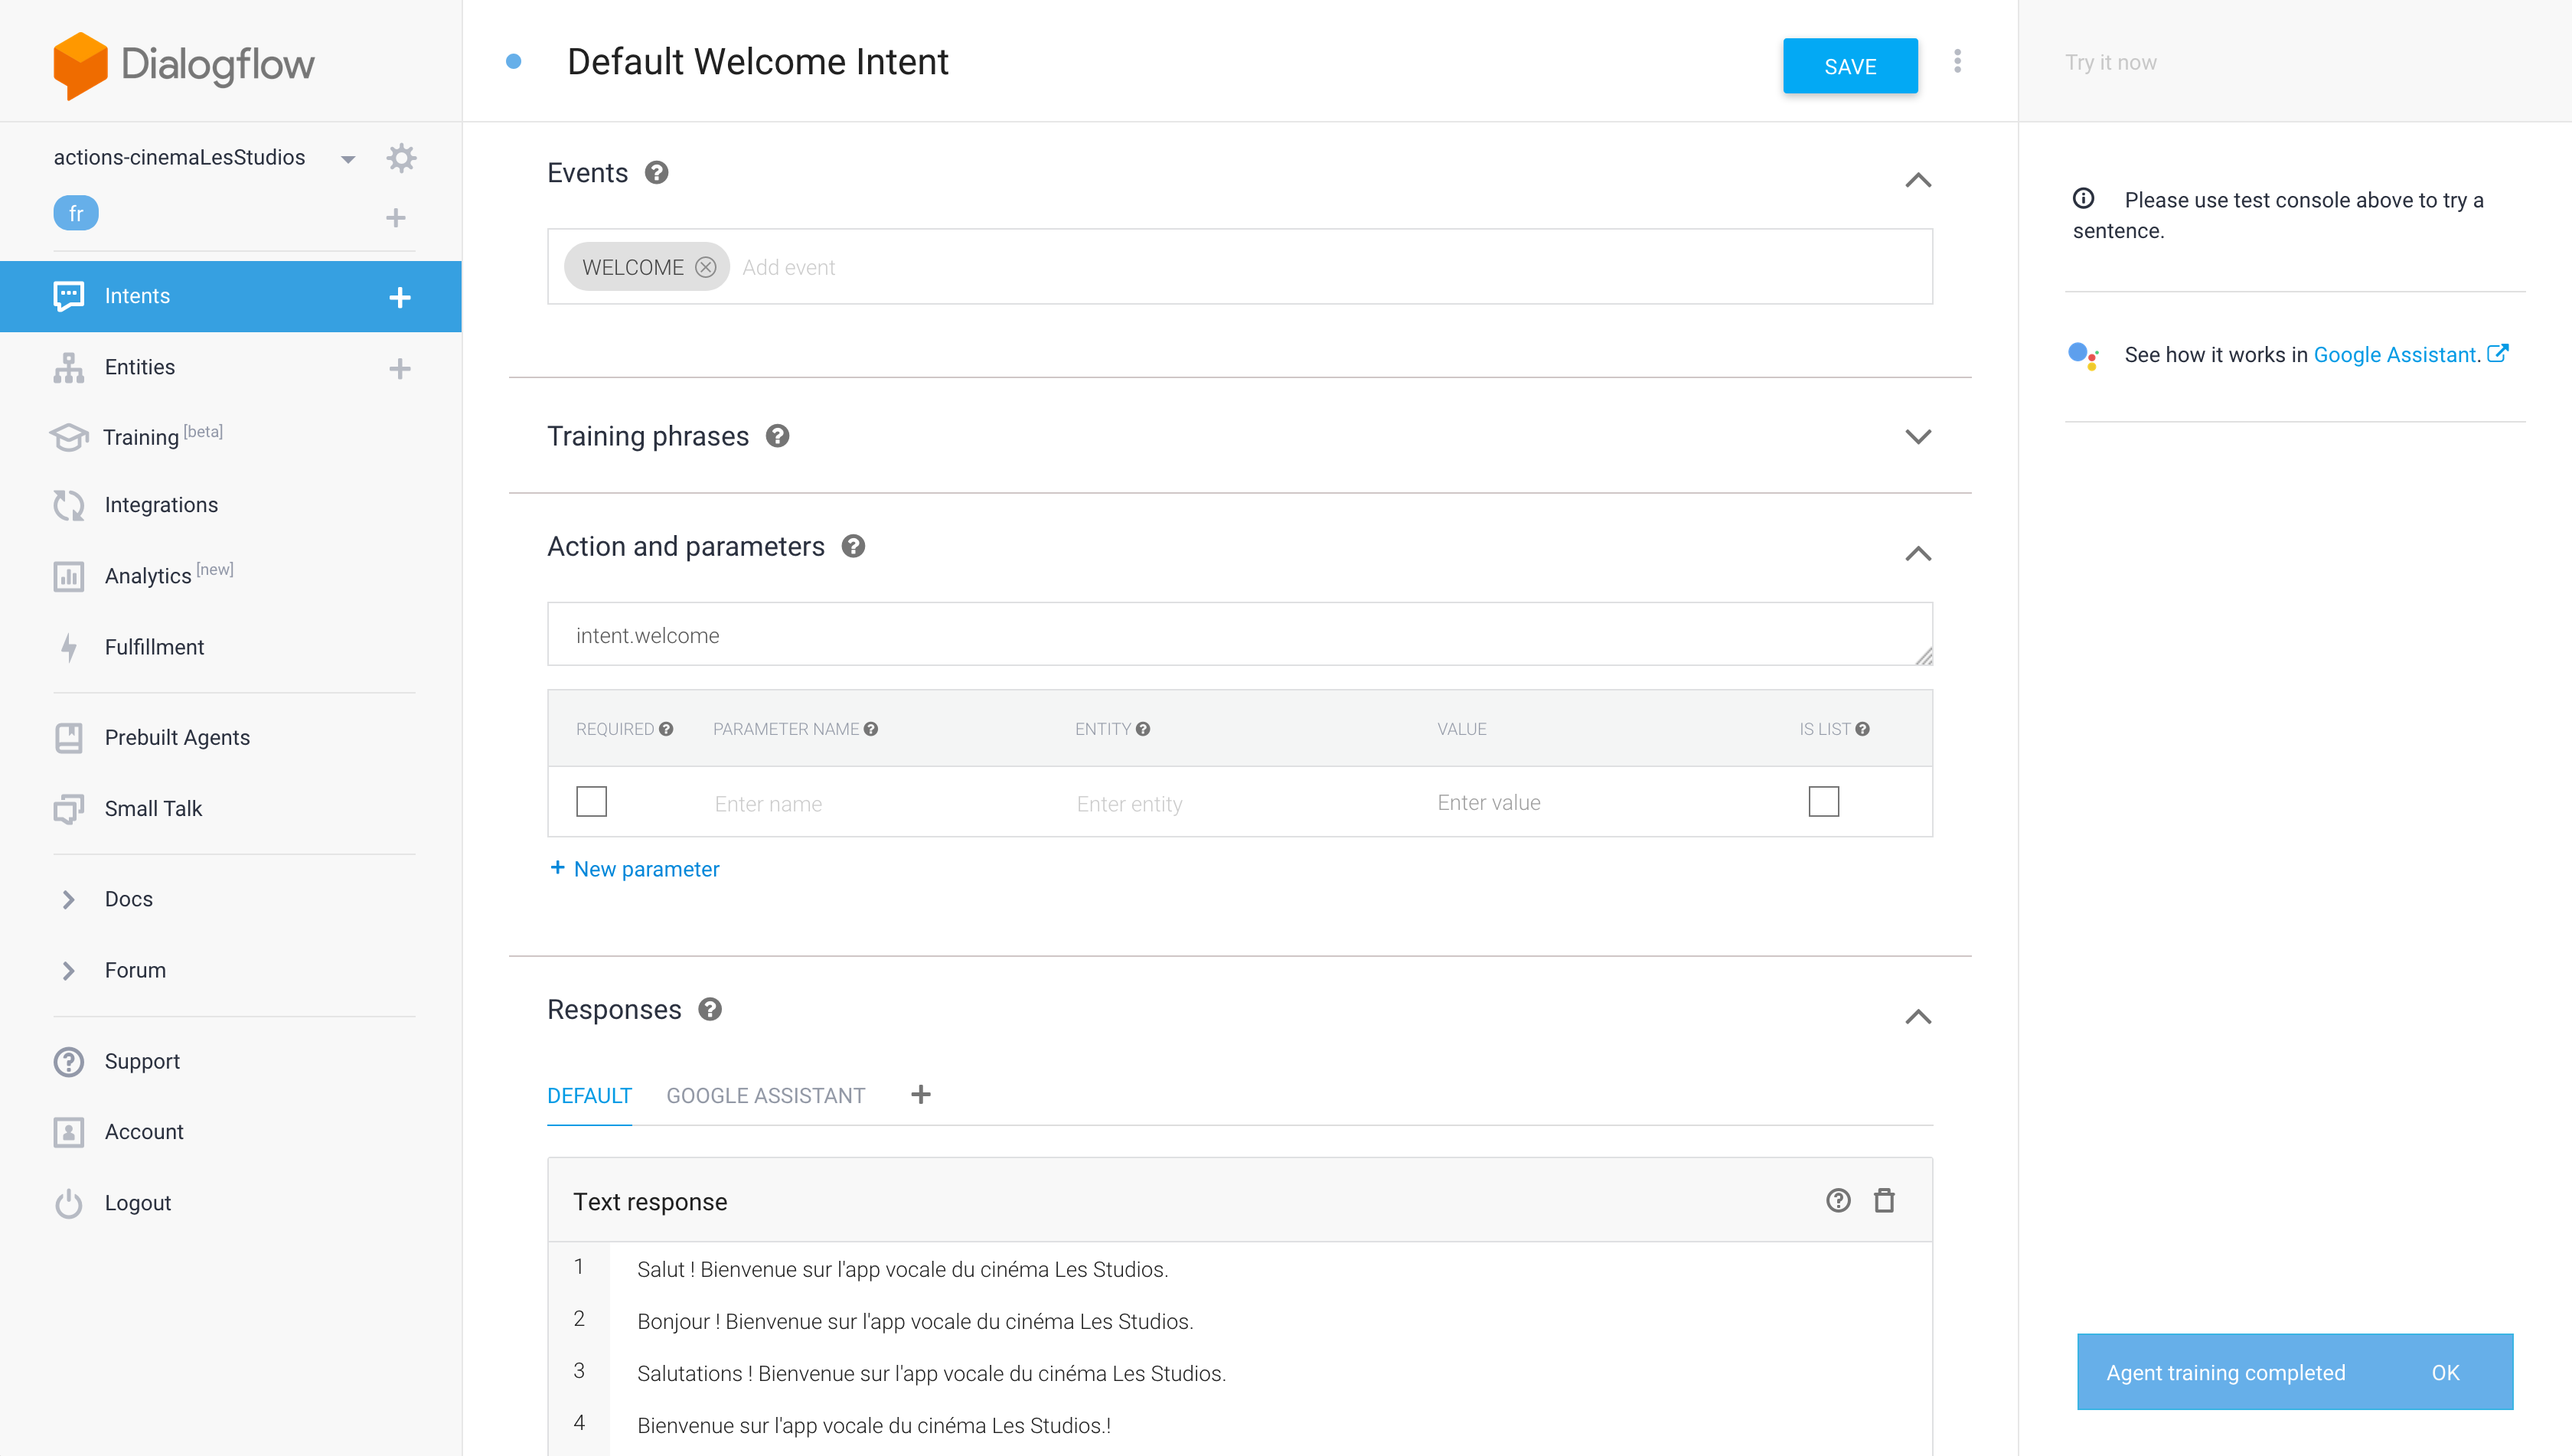This screenshot has width=2572, height=1456.
Task: Delete the Text response block
Action: tap(1884, 1201)
